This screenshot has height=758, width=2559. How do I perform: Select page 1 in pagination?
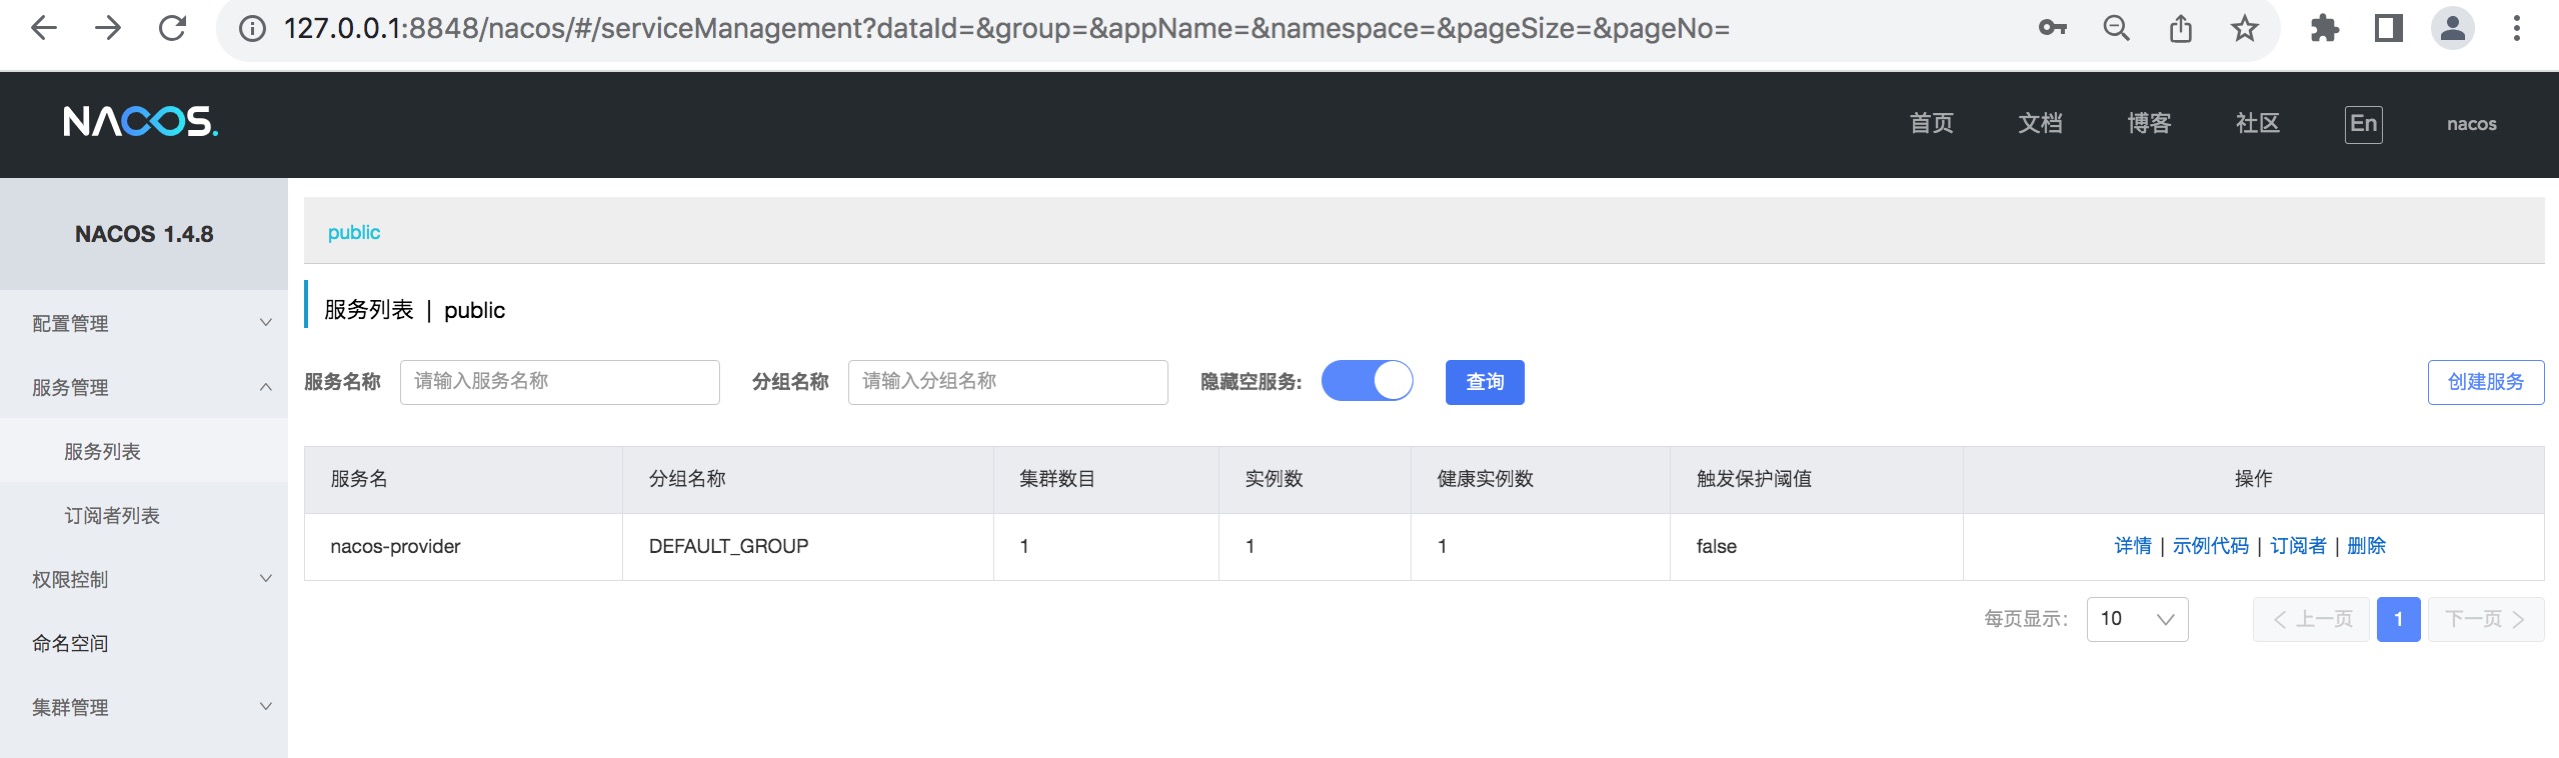2398,619
